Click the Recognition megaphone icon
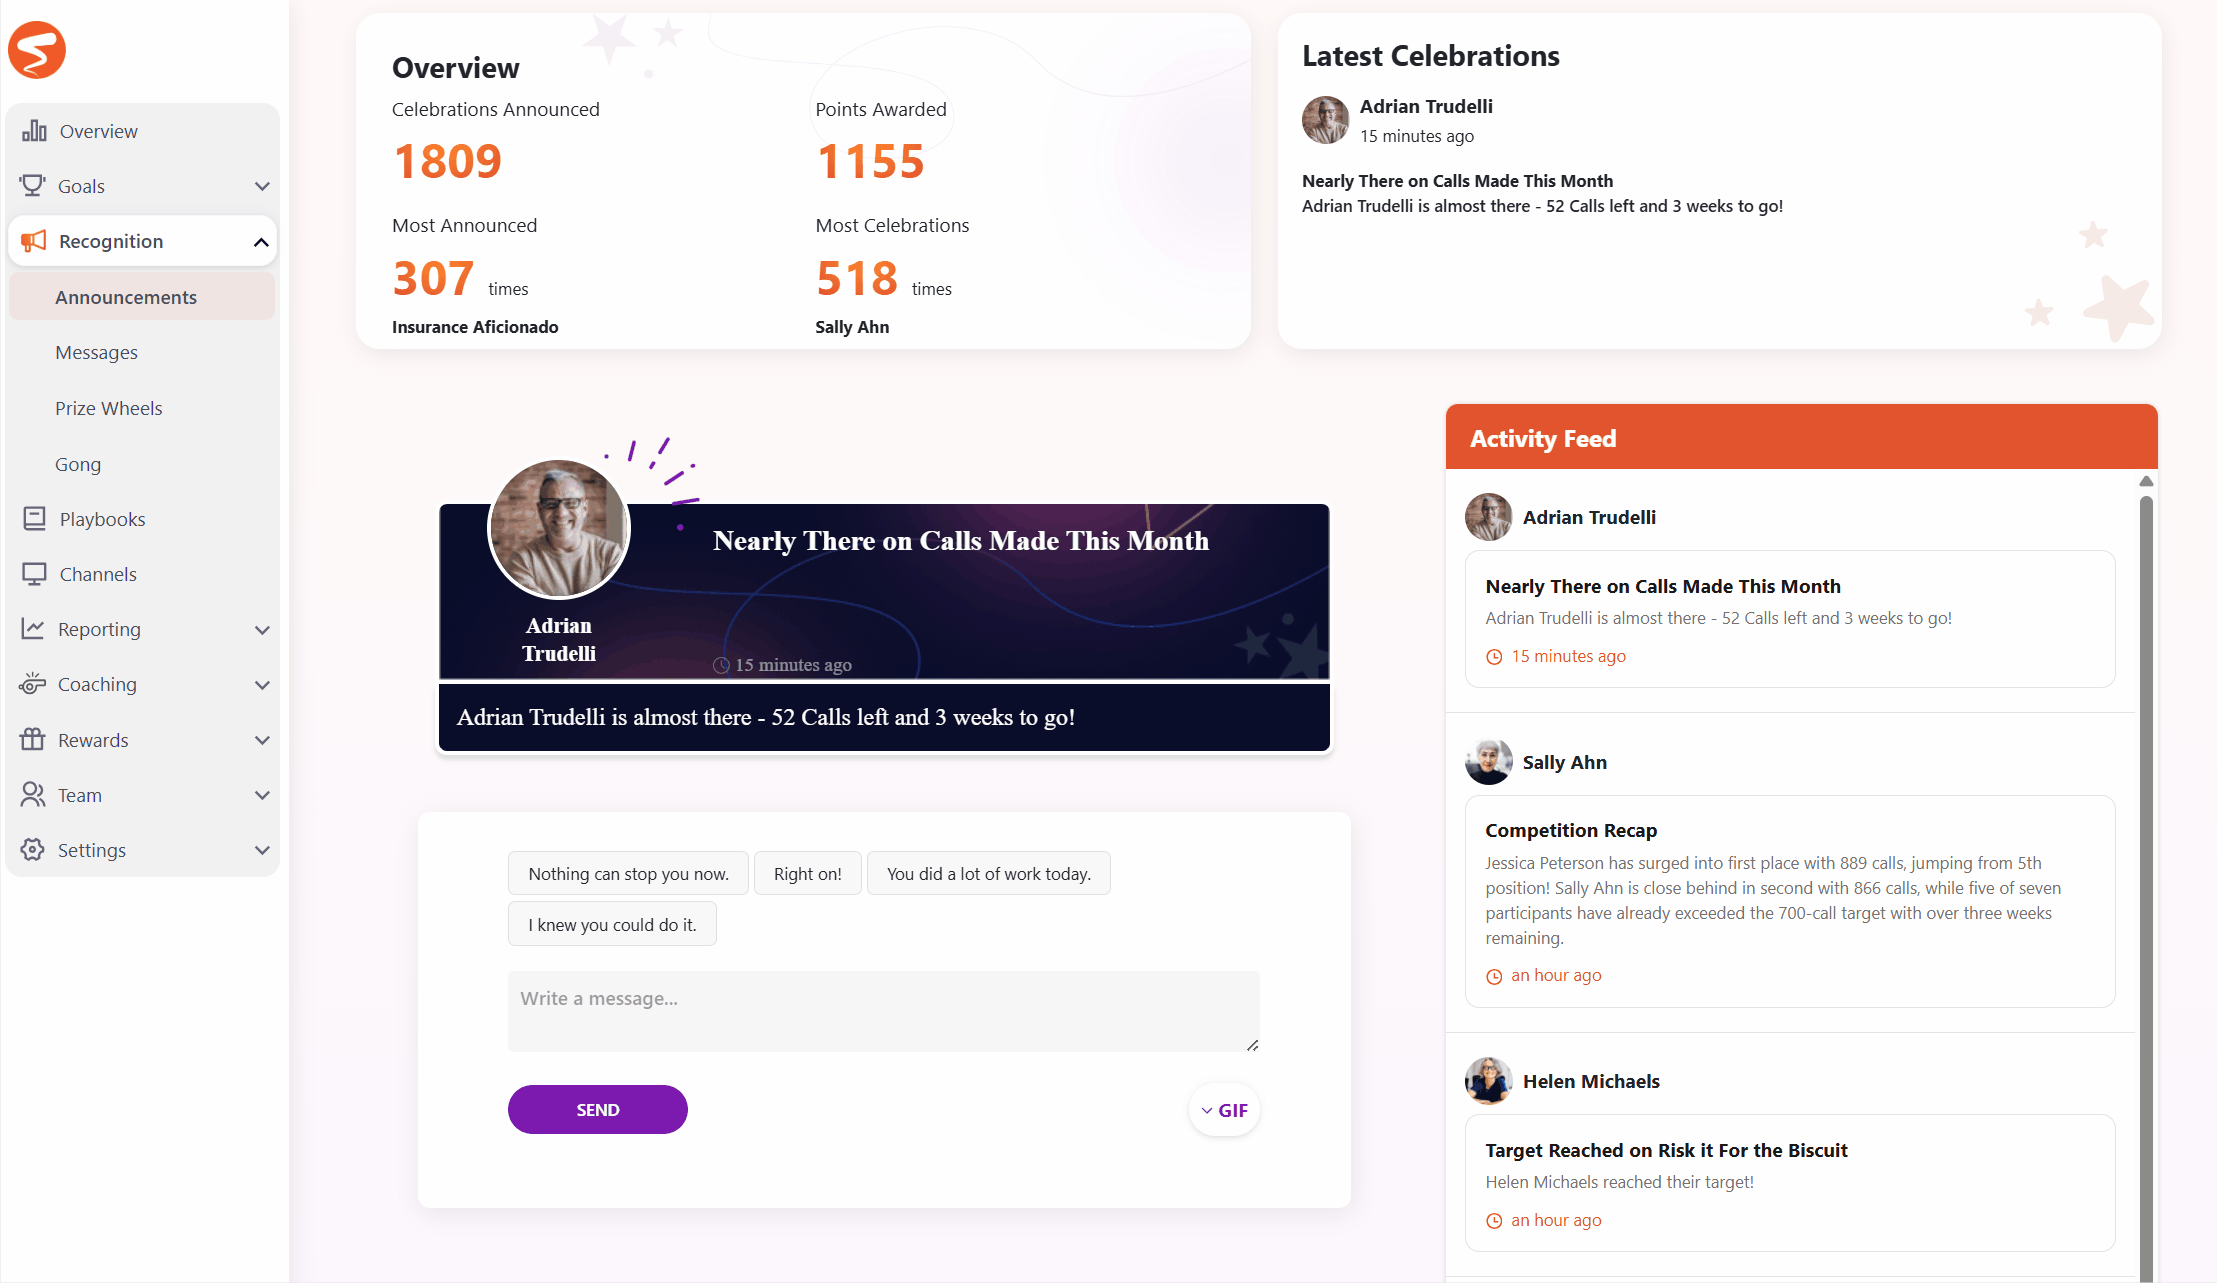 point(34,241)
